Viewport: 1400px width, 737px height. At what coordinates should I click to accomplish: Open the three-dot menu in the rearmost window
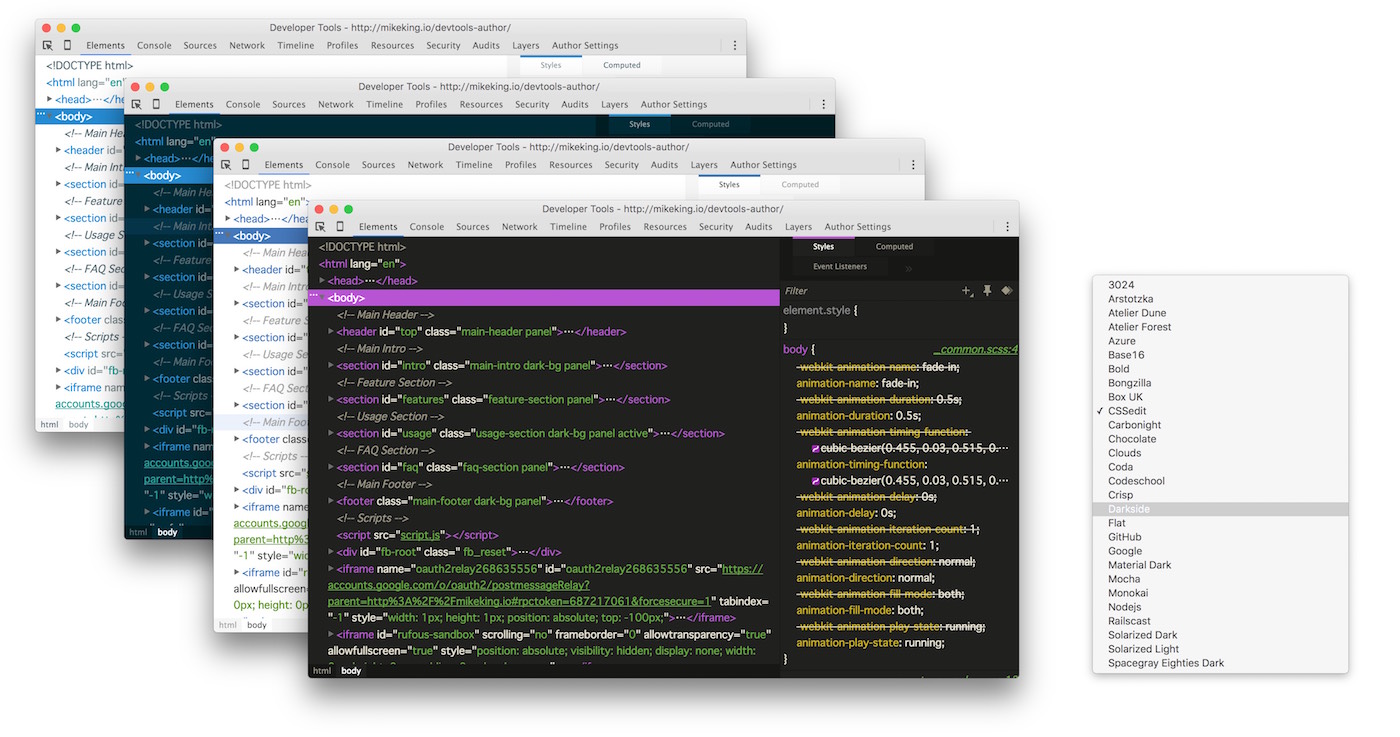click(735, 45)
